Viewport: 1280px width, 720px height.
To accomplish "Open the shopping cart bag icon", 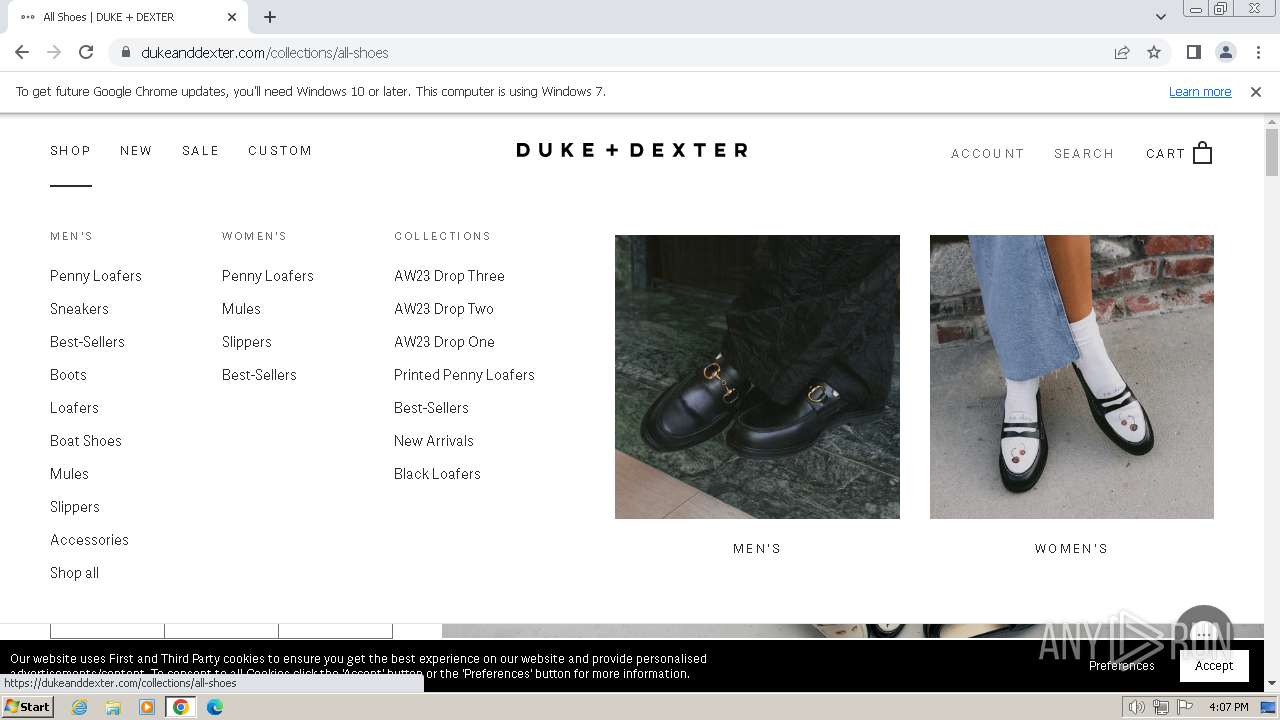I will click(x=1203, y=153).
